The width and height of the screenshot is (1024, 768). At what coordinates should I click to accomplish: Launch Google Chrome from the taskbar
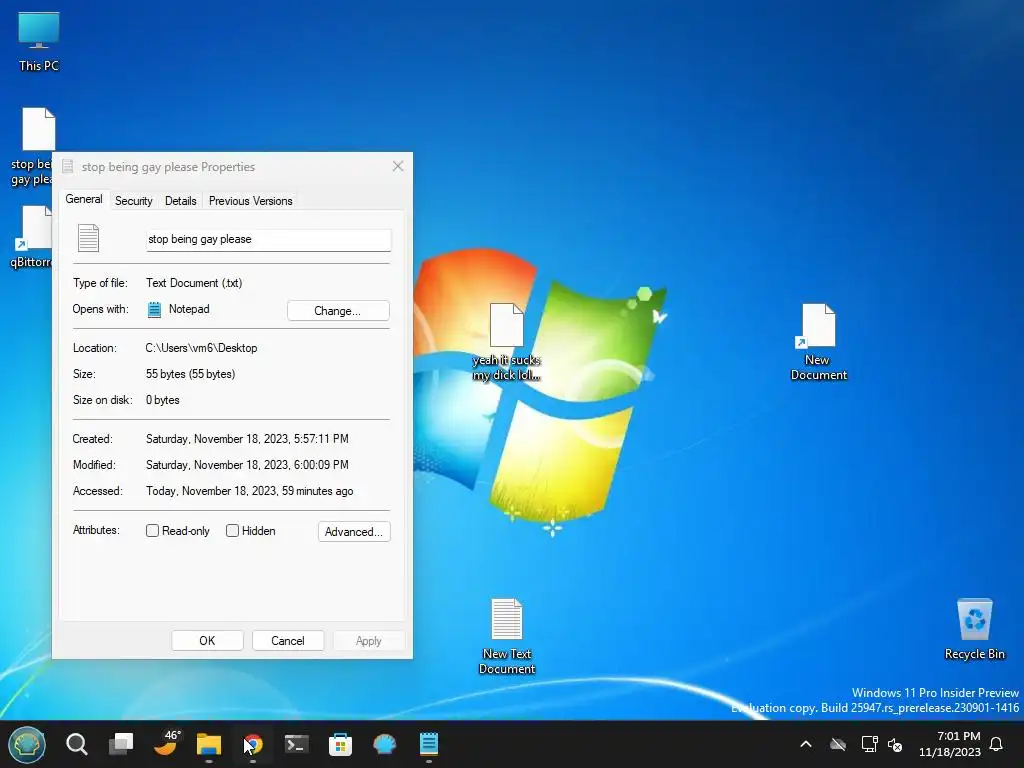[253, 744]
